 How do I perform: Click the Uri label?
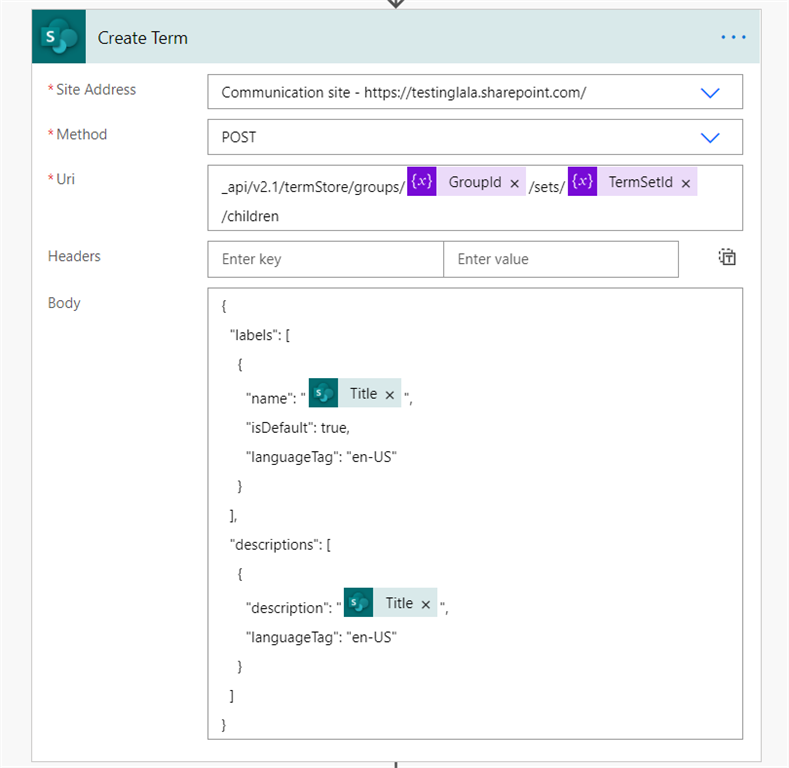(x=65, y=179)
